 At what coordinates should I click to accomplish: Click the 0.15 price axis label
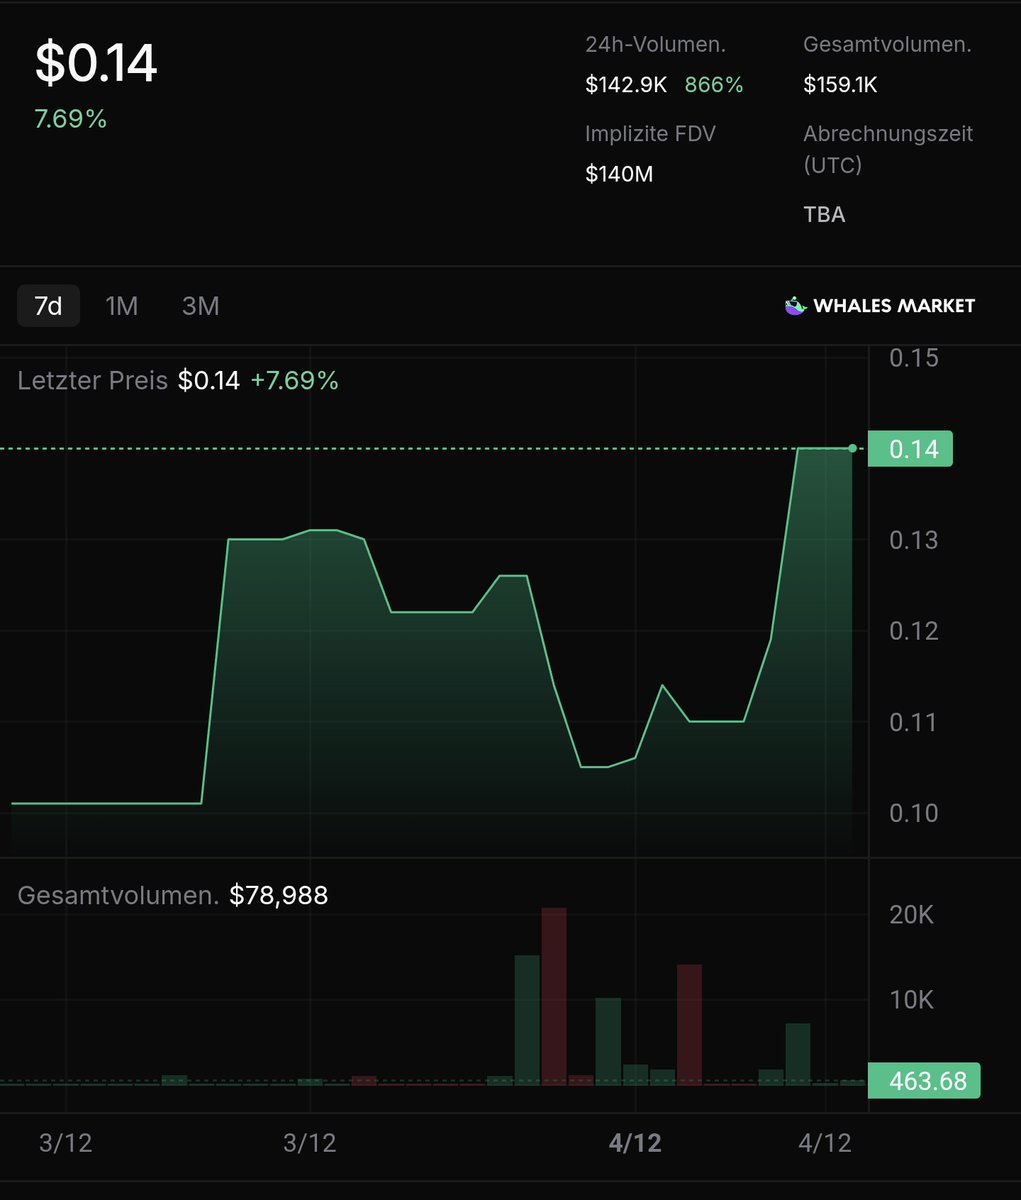[x=914, y=358]
